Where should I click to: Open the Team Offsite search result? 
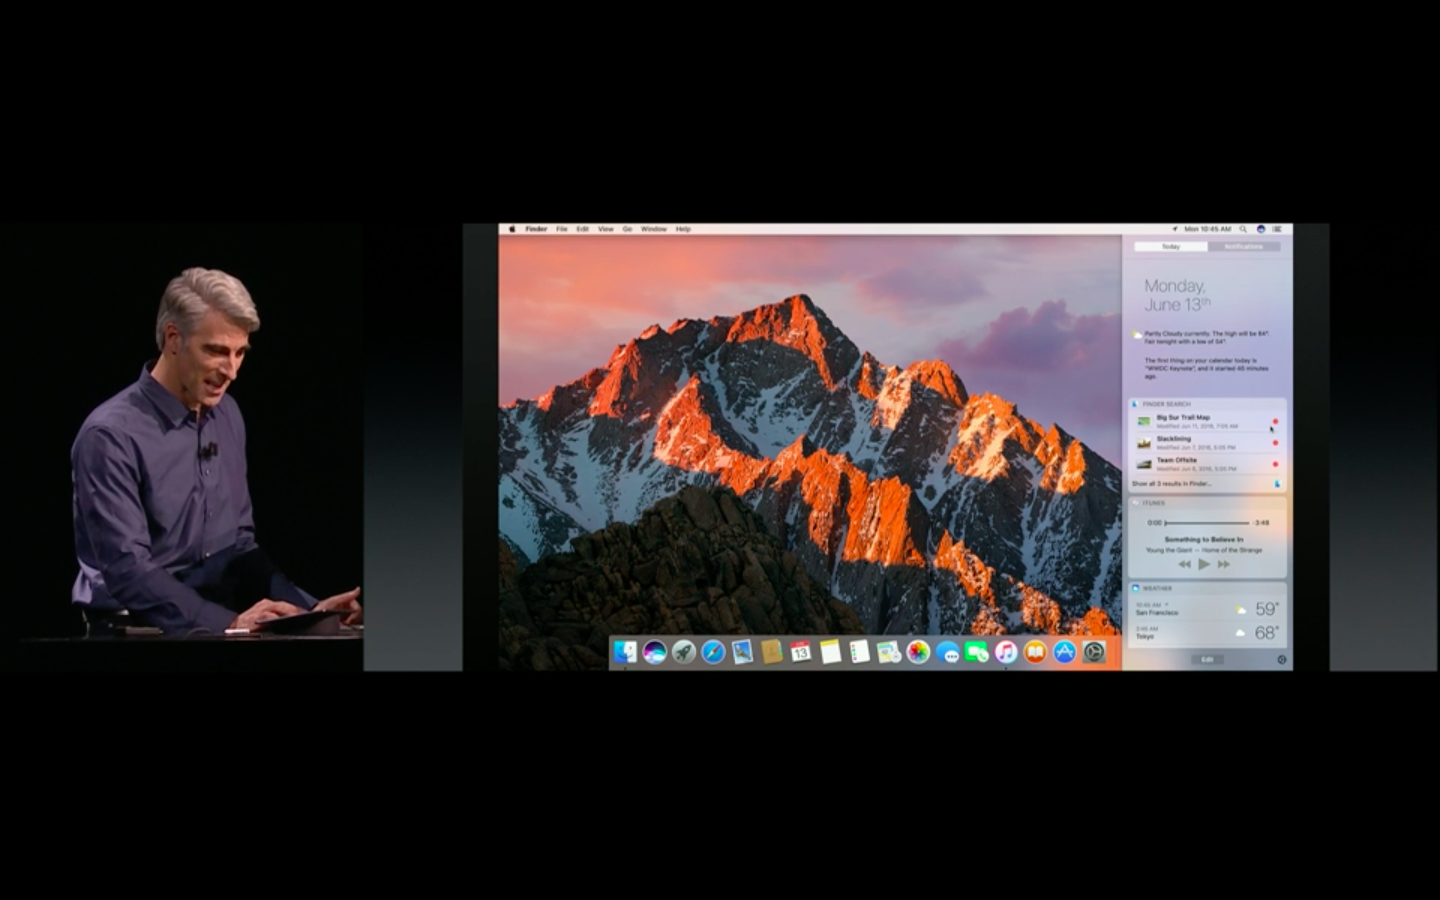click(x=1207, y=464)
